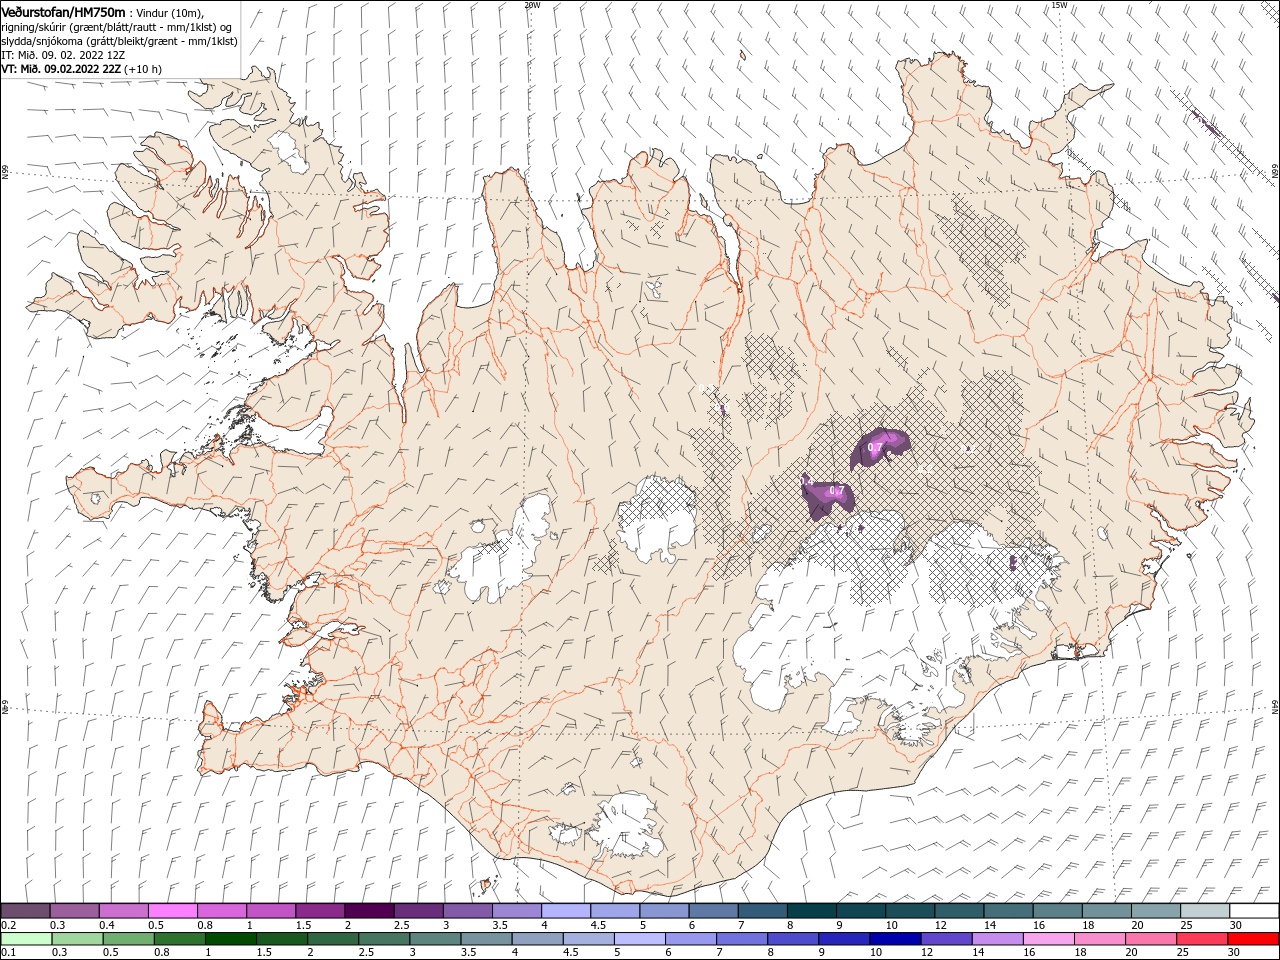Click the 20W longitude label
Screen dimensions: 1280x960
tap(532, 5)
